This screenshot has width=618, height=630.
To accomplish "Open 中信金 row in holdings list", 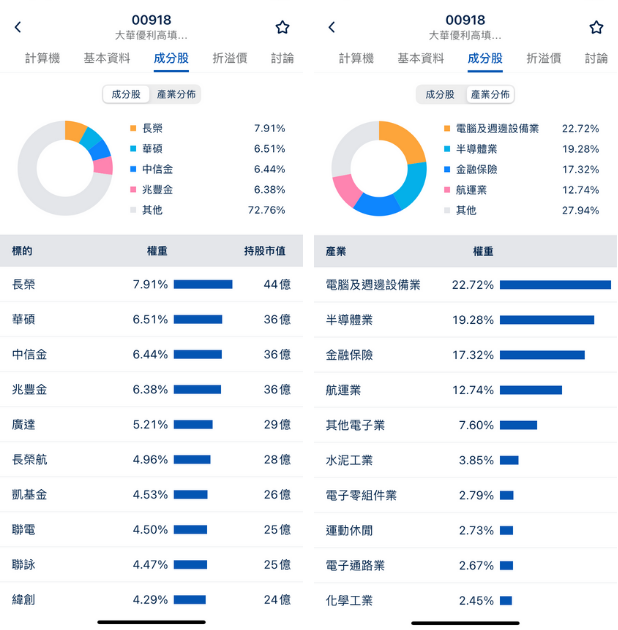I will (x=151, y=354).
